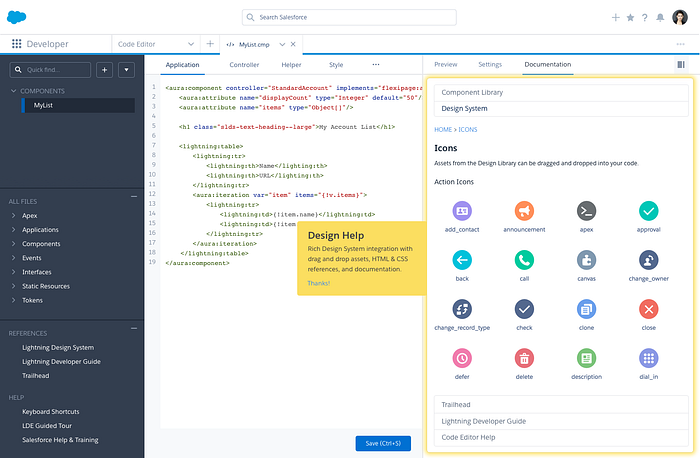Click the pink defer clock icon
700x458 pixels.
461,358
